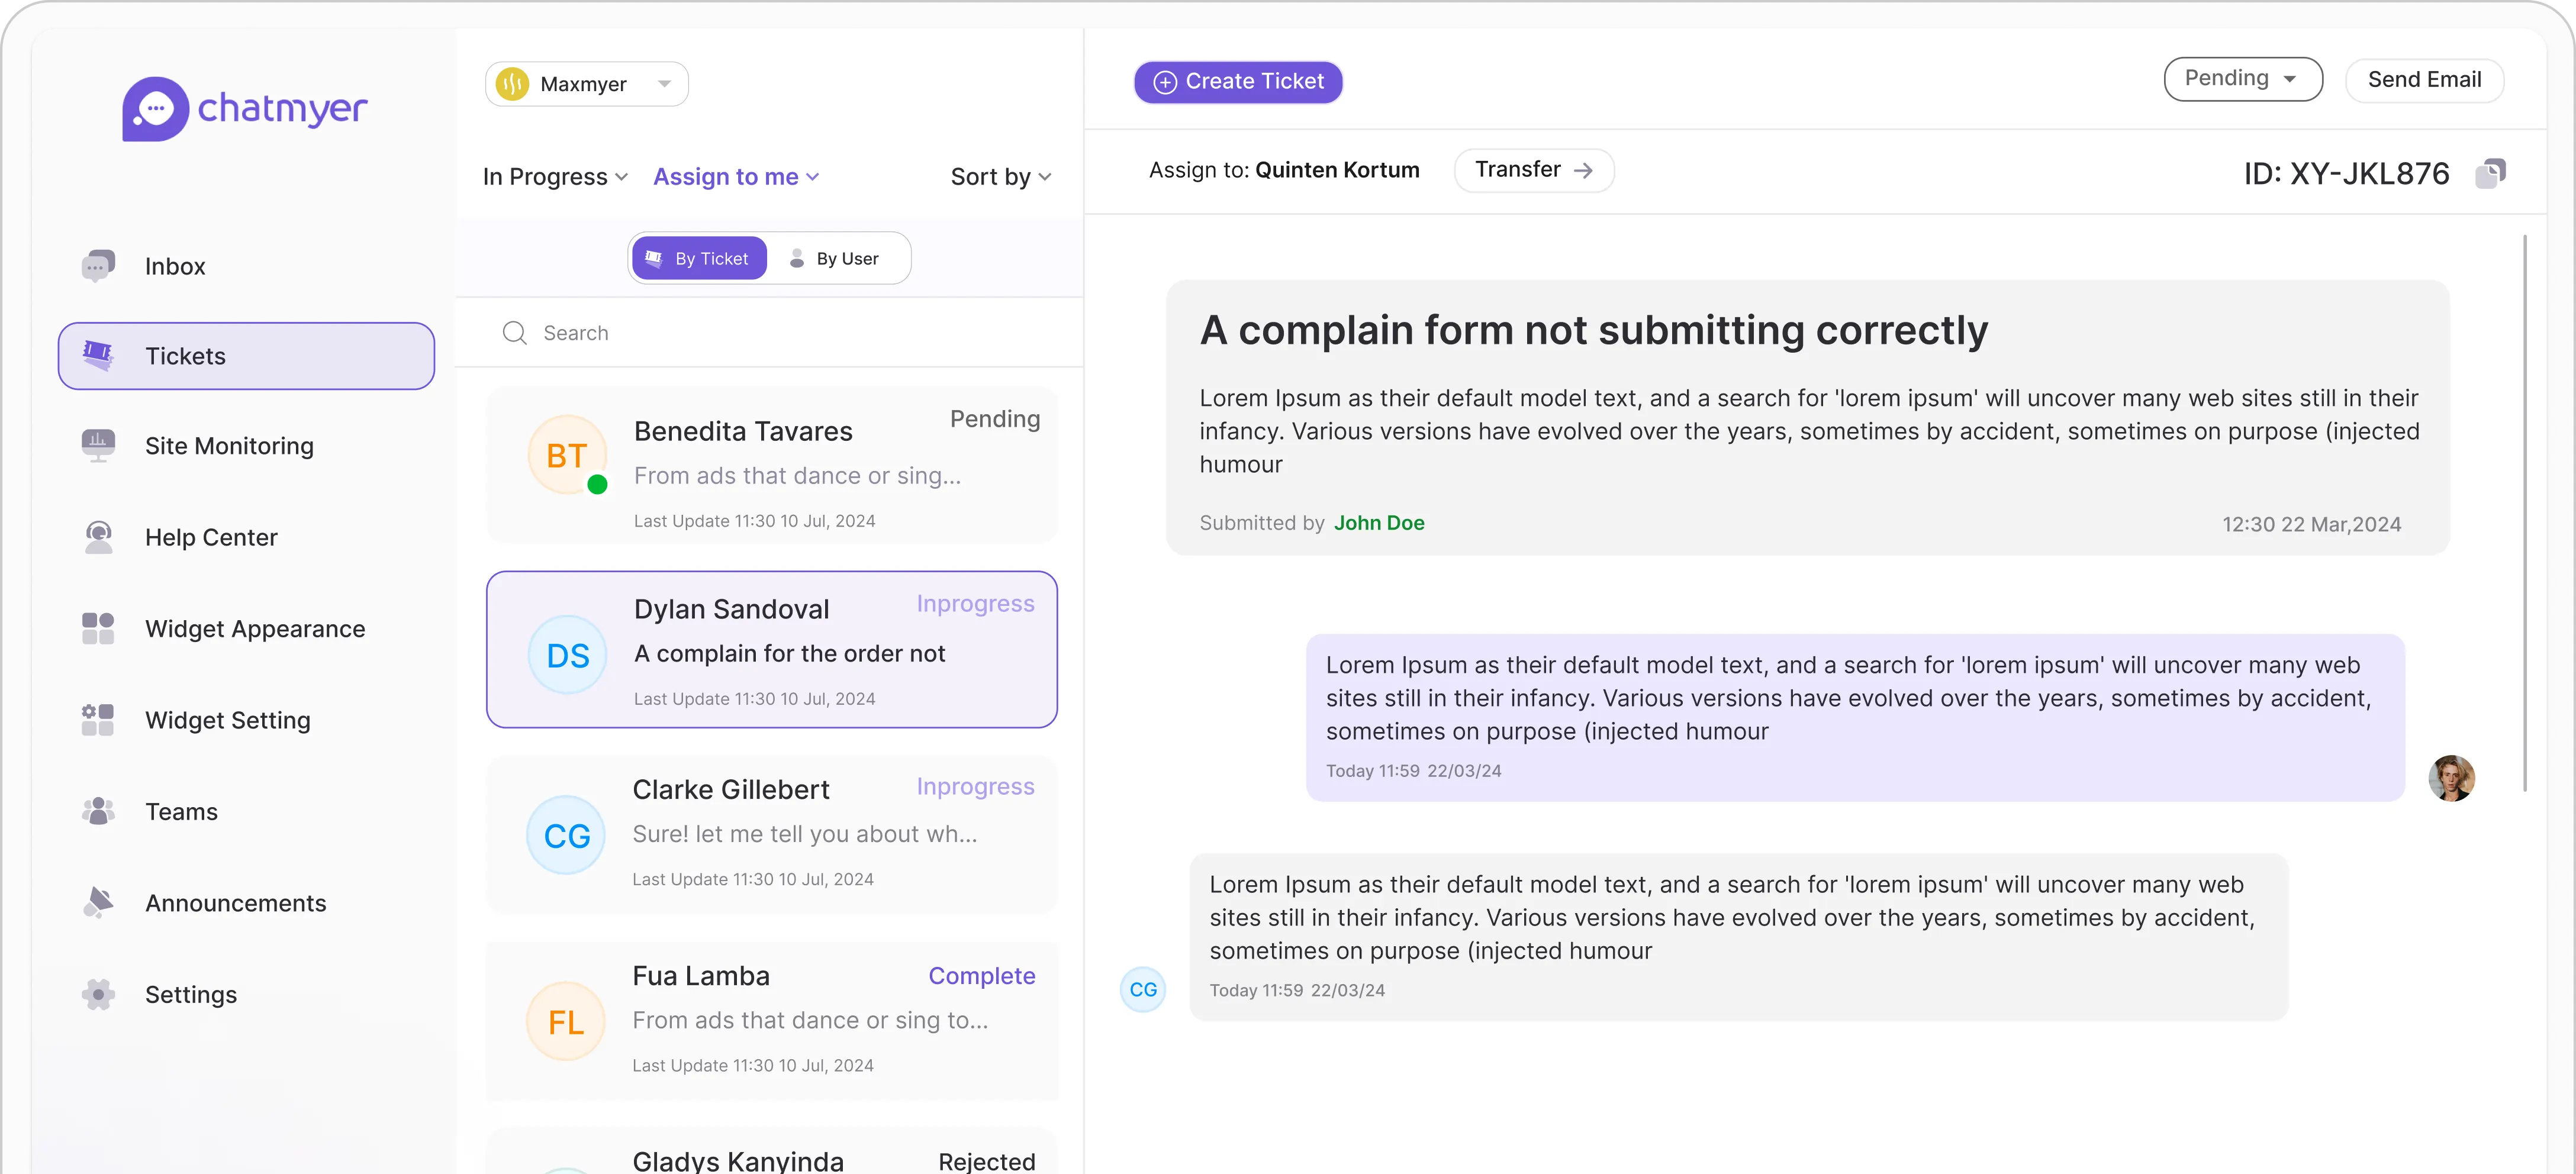Go to the Help Center section
Screen dimensions: 2576x1174
coord(210,537)
